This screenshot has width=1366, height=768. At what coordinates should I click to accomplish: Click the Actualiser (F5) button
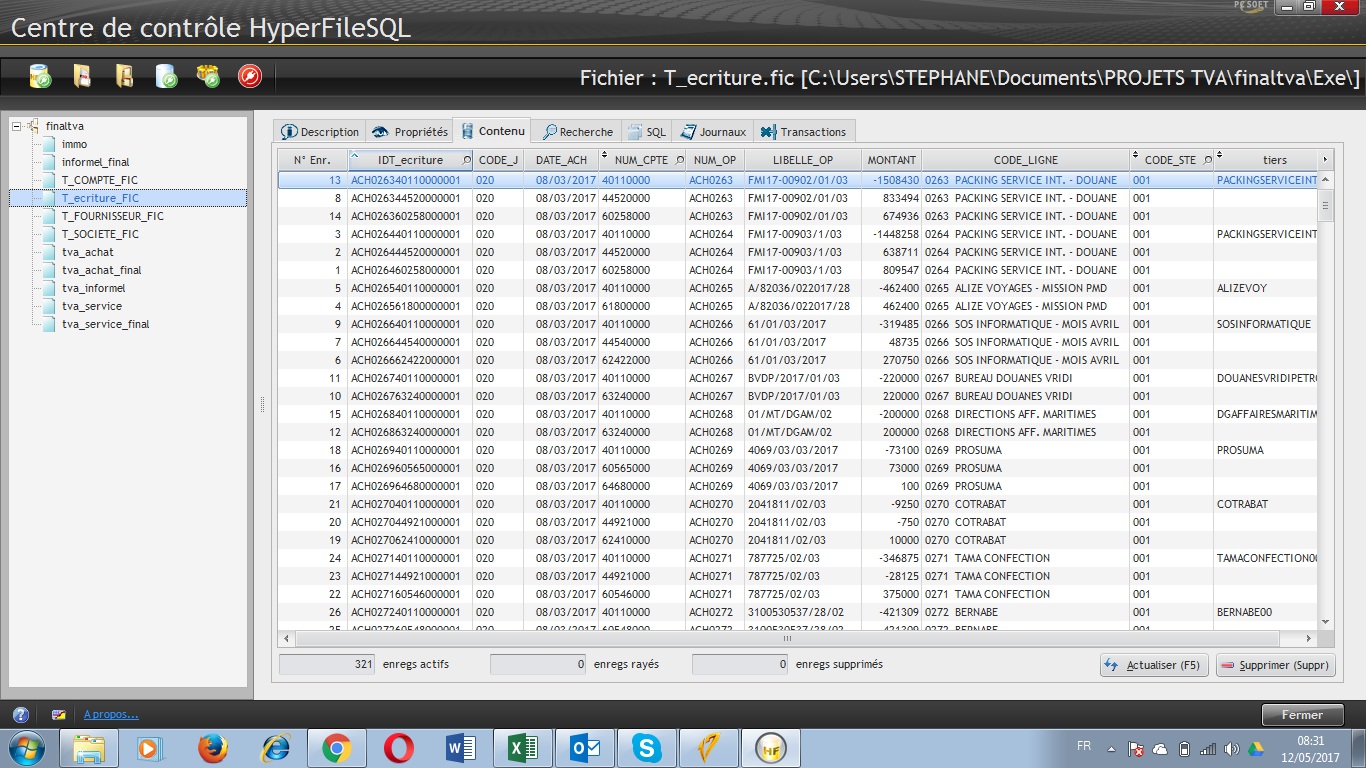[x=1154, y=665]
